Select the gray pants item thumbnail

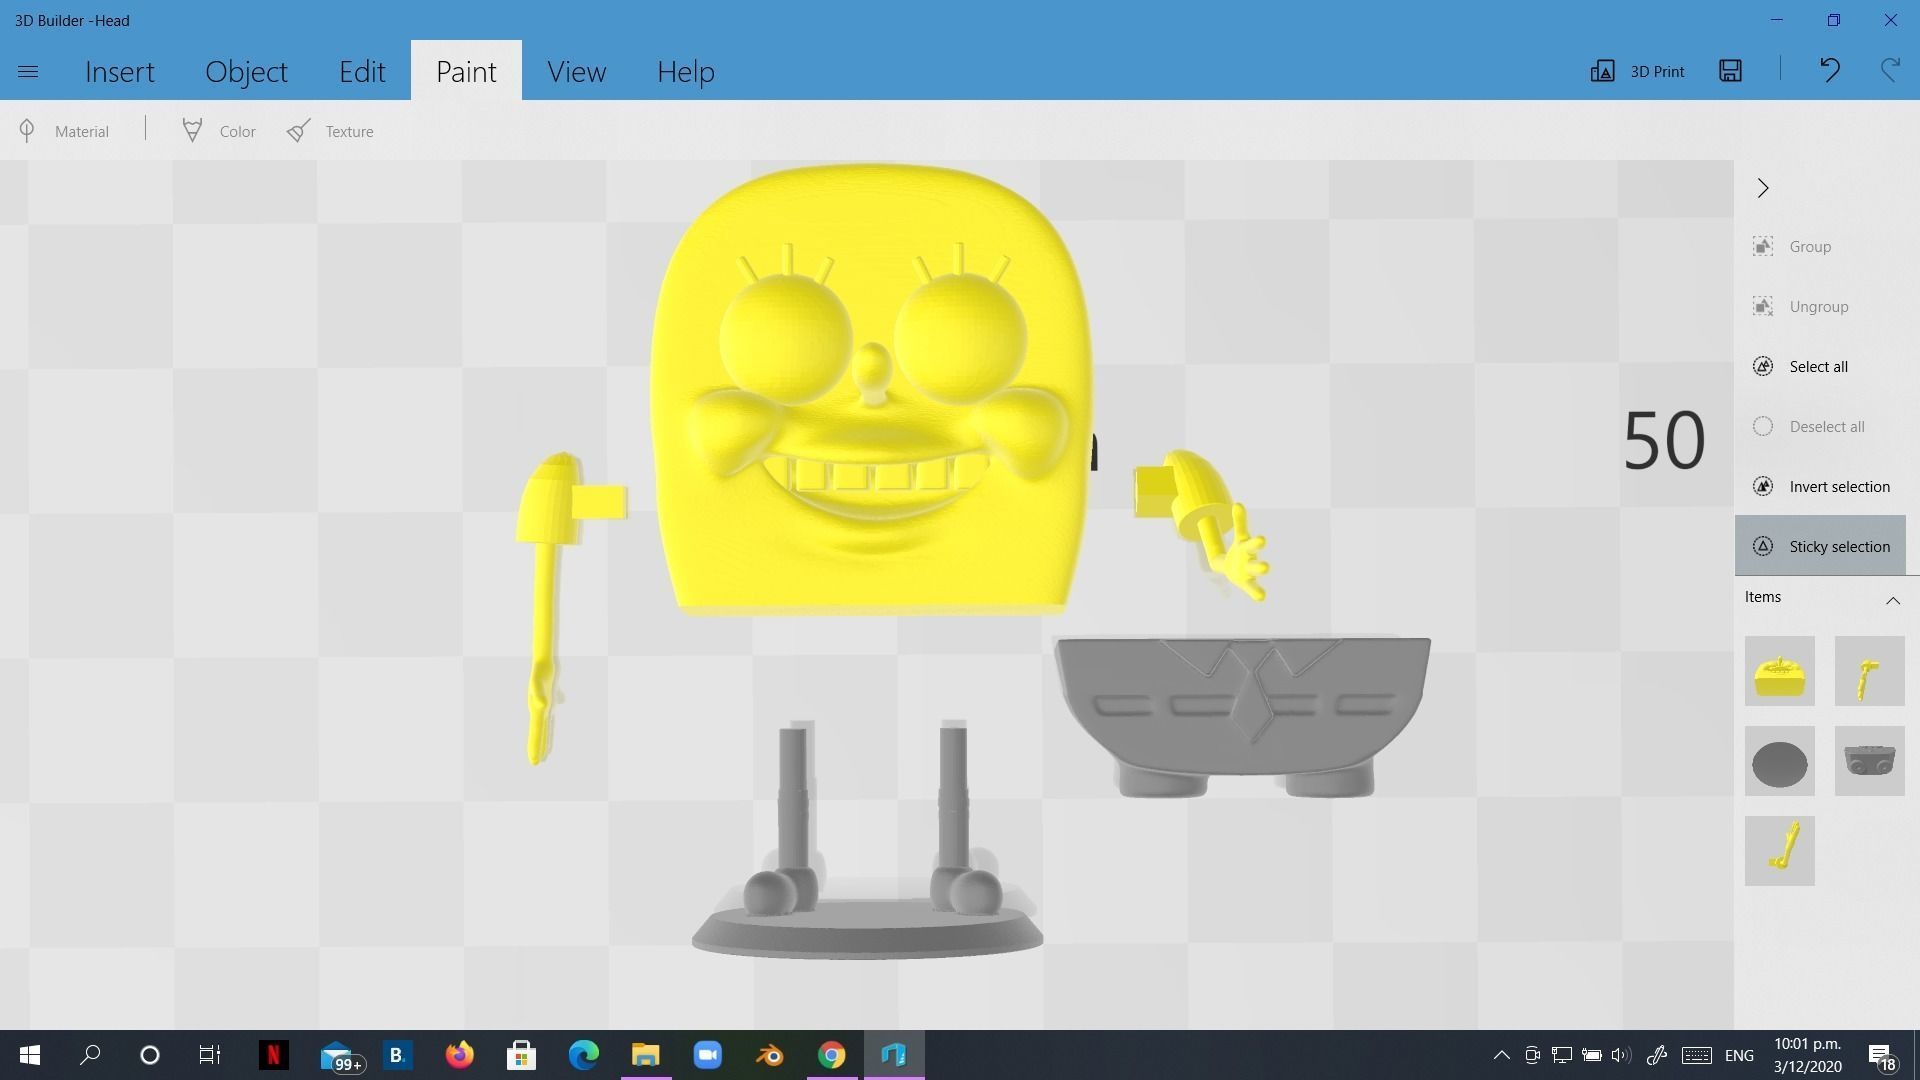click(1870, 761)
